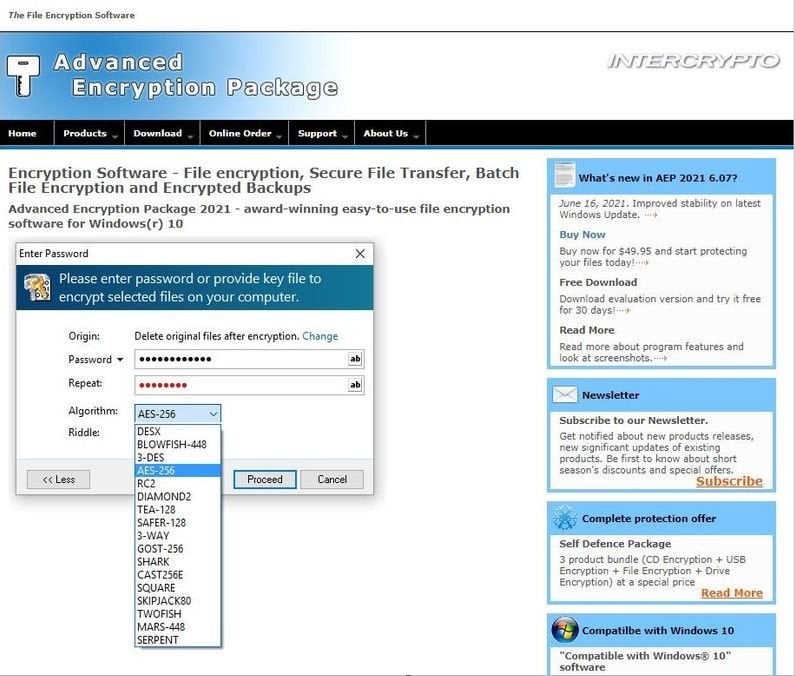
Task: Click the arrow after 'look at screenshots.'
Action: point(661,358)
